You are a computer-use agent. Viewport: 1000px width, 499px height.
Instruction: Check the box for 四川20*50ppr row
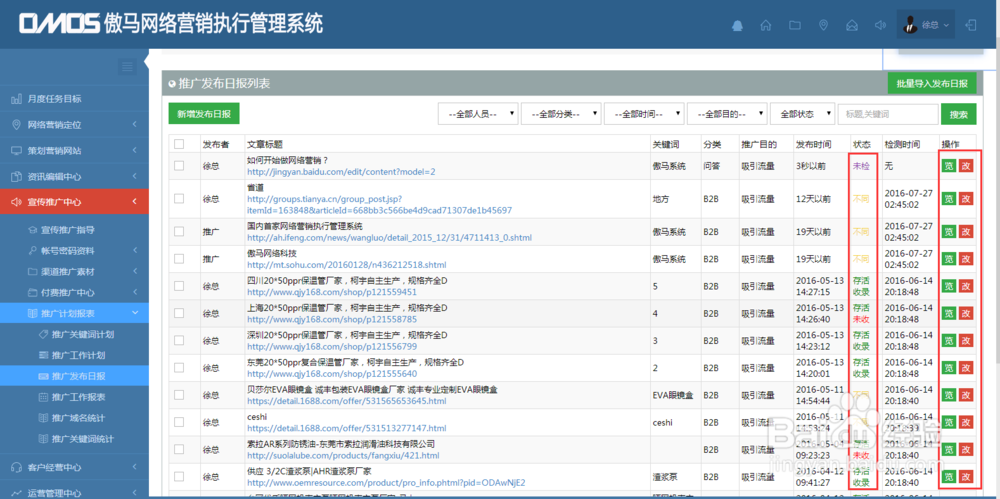coord(179,287)
